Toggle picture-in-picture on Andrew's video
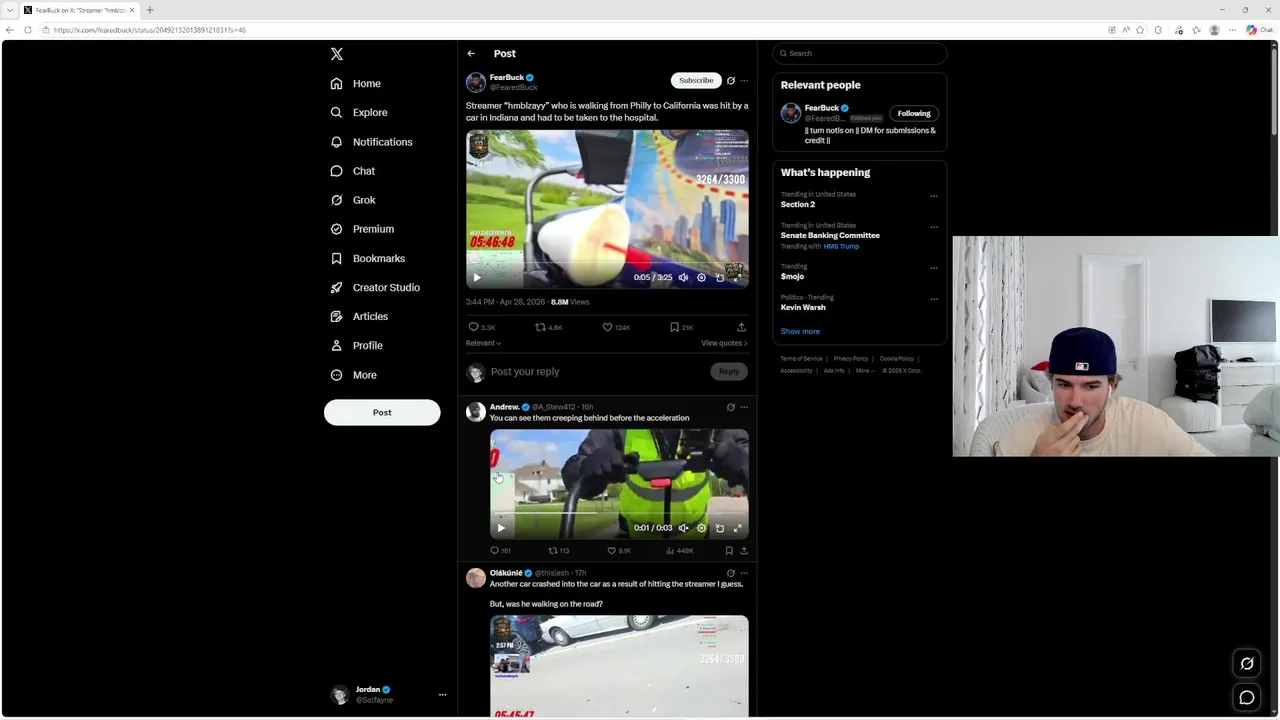1280x720 pixels. tap(719, 528)
